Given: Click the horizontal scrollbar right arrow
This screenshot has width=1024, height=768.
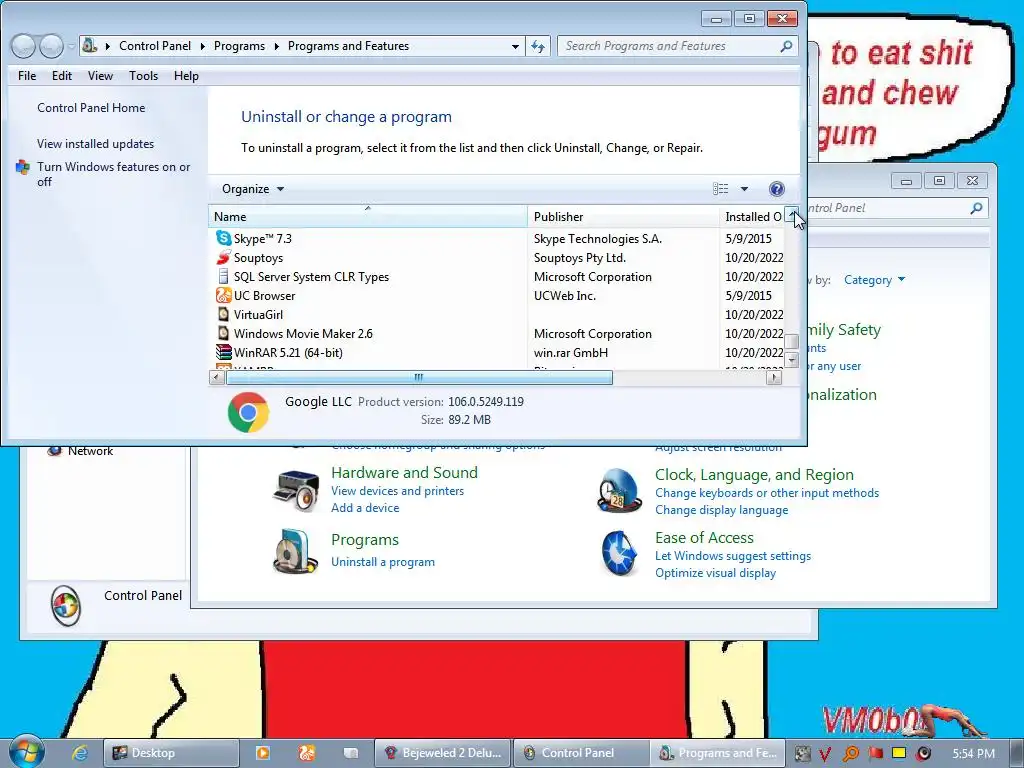Looking at the screenshot, I should coord(774,377).
